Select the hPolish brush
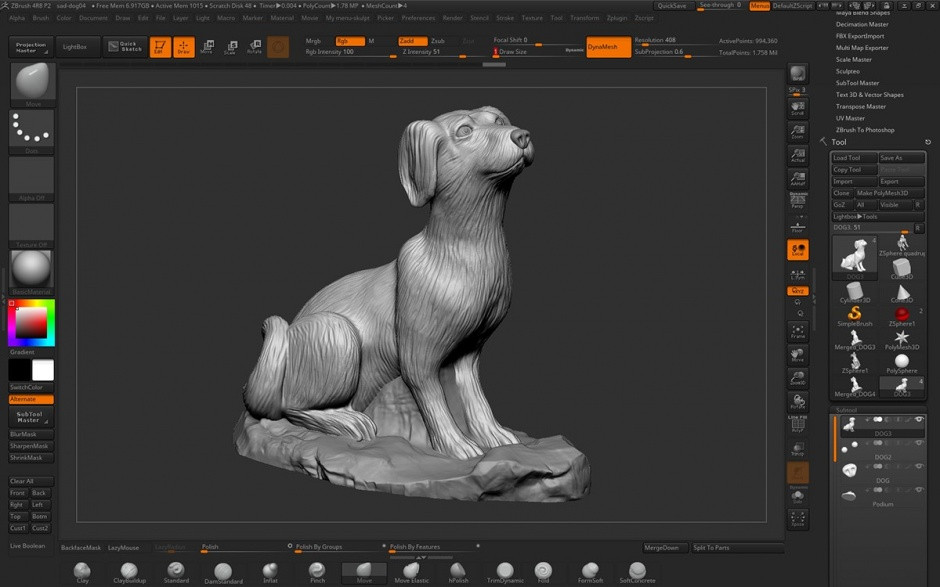Screen dimensions: 940x587 458,571
